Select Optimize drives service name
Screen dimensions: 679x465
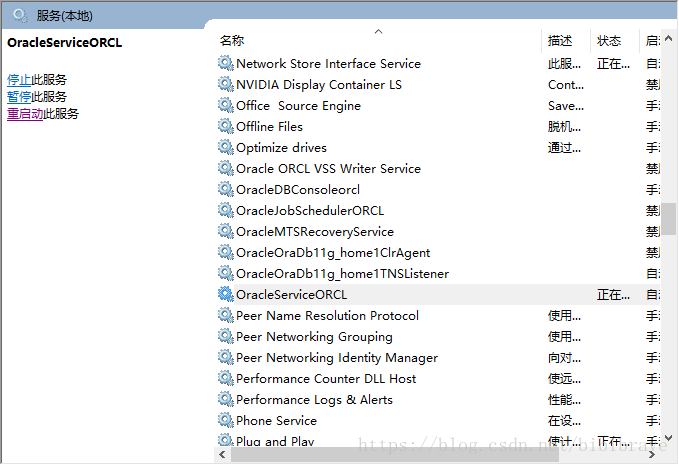(x=281, y=148)
